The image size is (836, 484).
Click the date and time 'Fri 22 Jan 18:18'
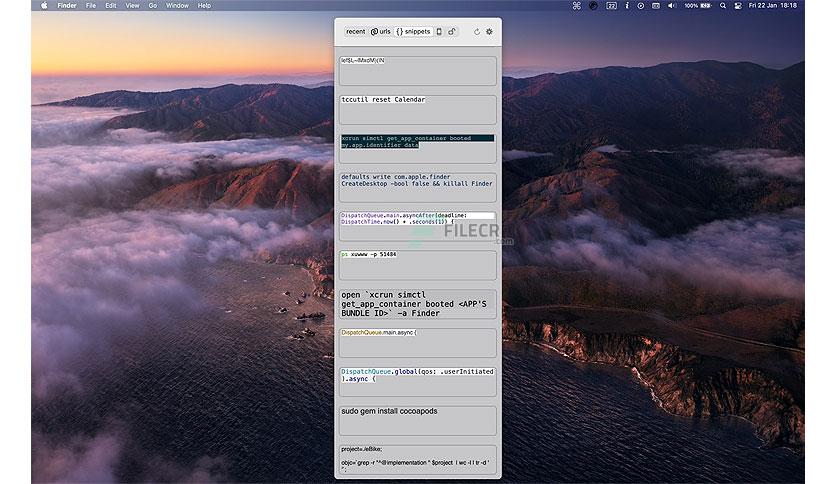tap(773, 5)
